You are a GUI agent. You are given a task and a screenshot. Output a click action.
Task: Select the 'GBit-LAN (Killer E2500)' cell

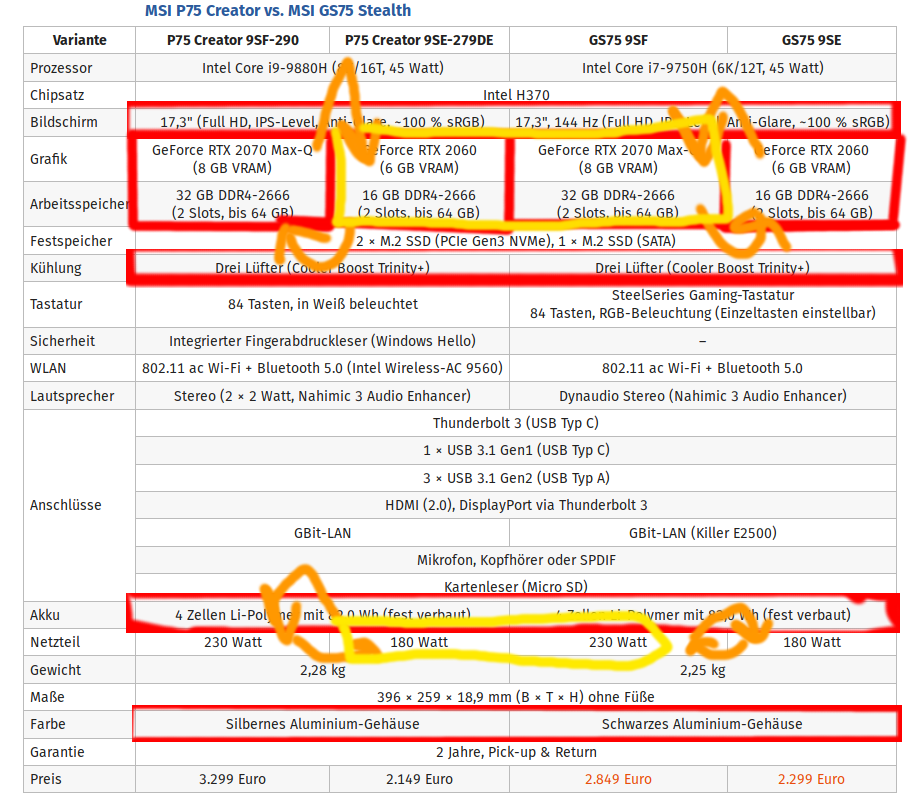coord(703,533)
